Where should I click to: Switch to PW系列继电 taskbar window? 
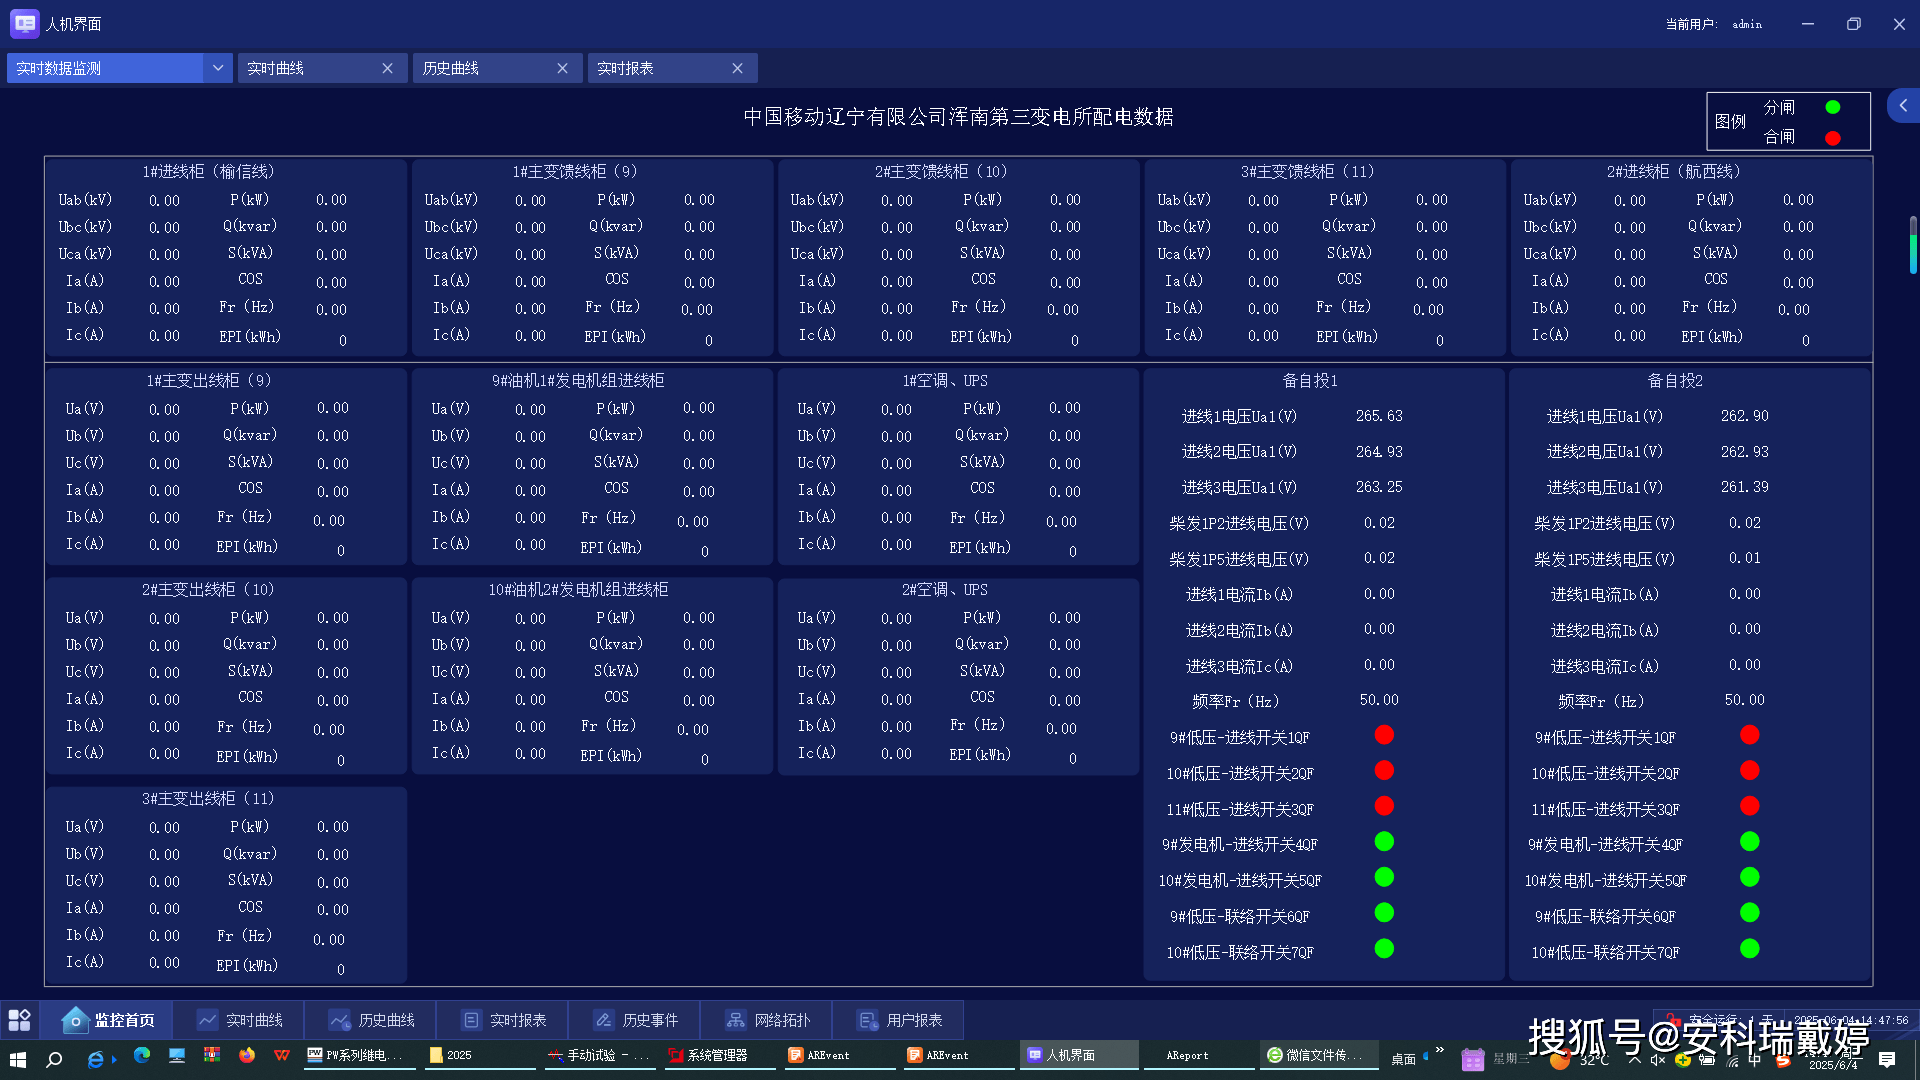point(359,1055)
